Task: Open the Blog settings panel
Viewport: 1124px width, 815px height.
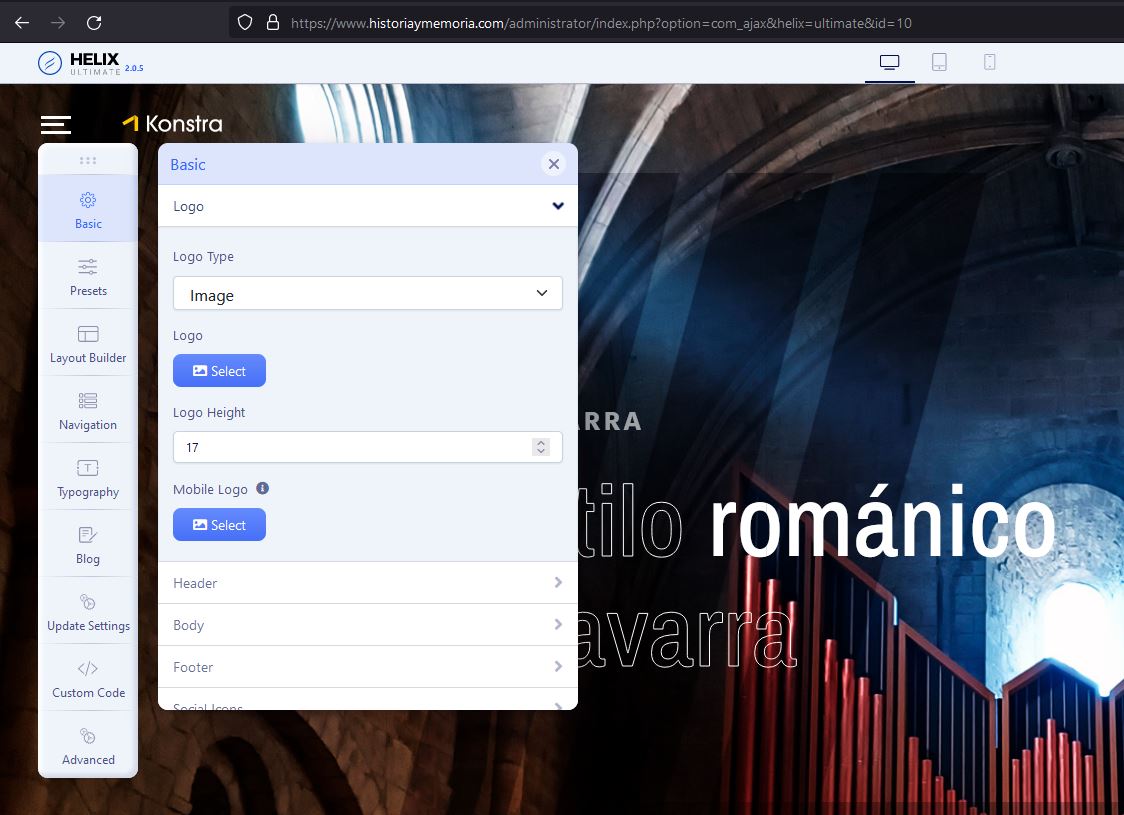Action: pyautogui.click(x=88, y=543)
